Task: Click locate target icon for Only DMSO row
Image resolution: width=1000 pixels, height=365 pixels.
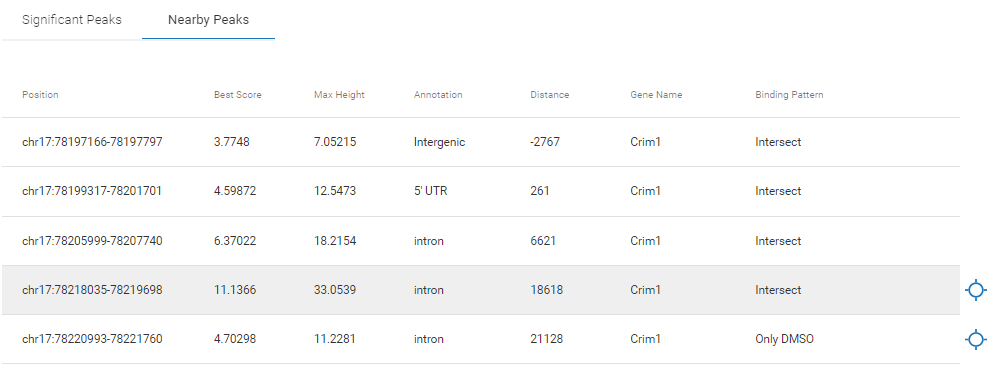Action: tap(975, 339)
